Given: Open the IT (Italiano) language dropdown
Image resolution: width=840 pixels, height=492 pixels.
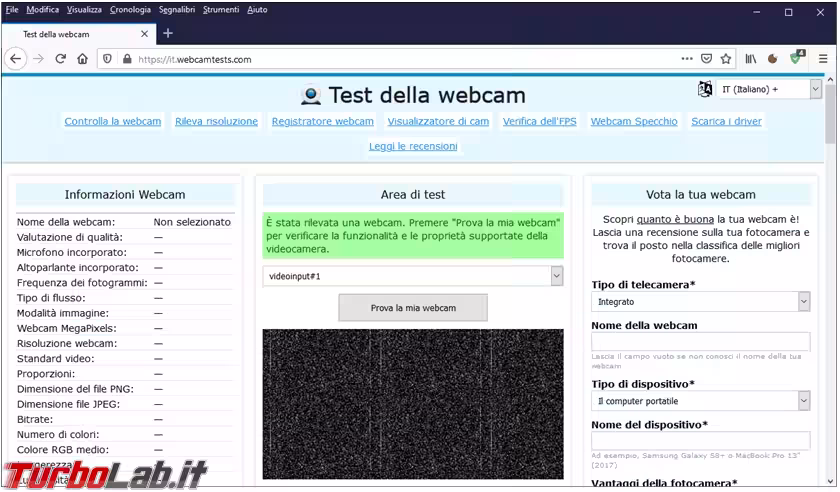Looking at the screenshot, I should pyautogui.click(x=769, y=89).
